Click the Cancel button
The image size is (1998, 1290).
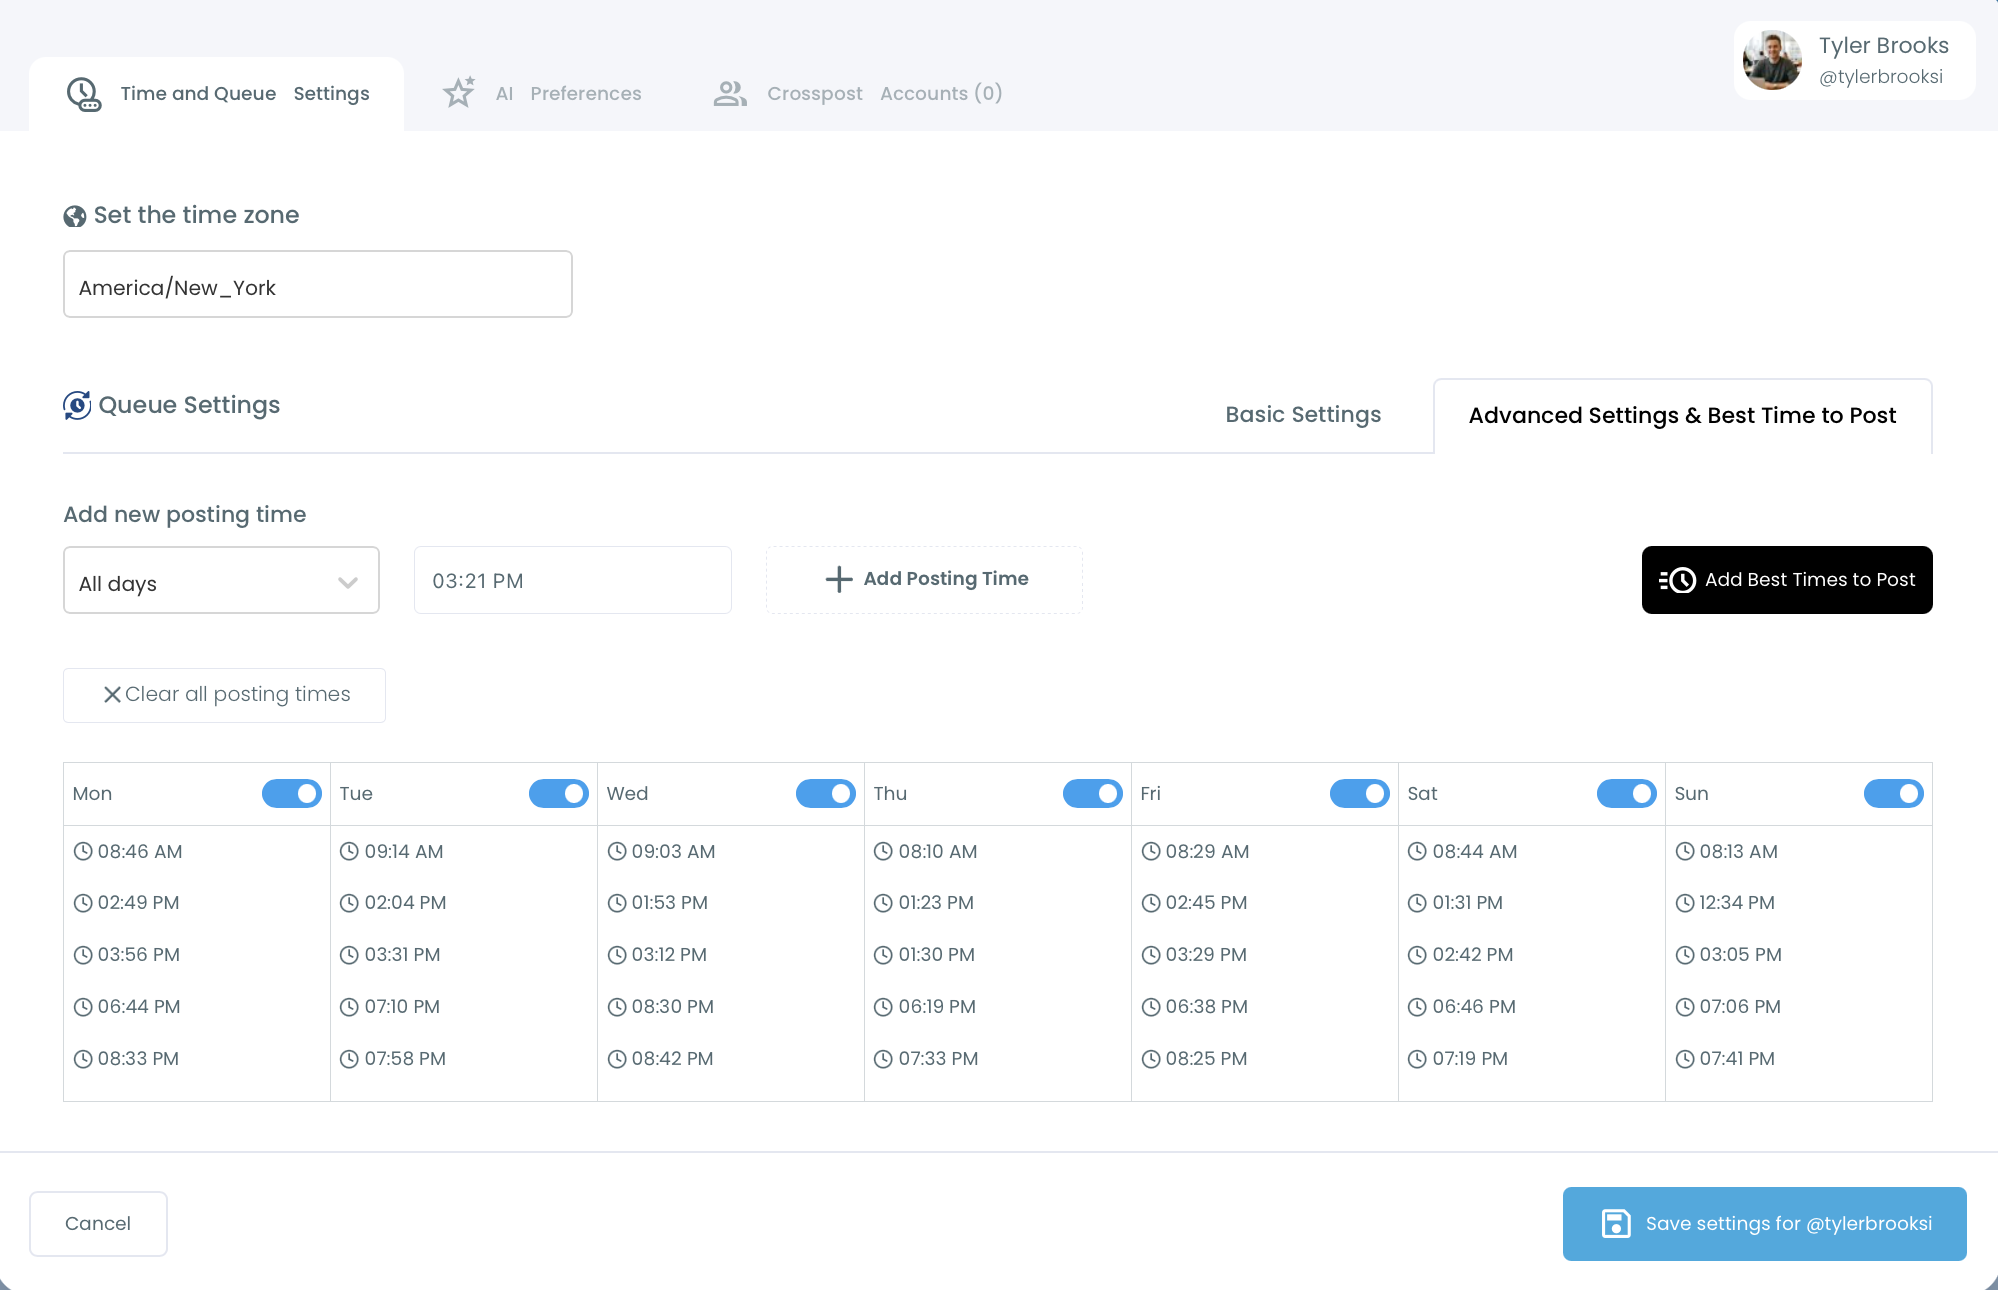[x=98, y=1224]
